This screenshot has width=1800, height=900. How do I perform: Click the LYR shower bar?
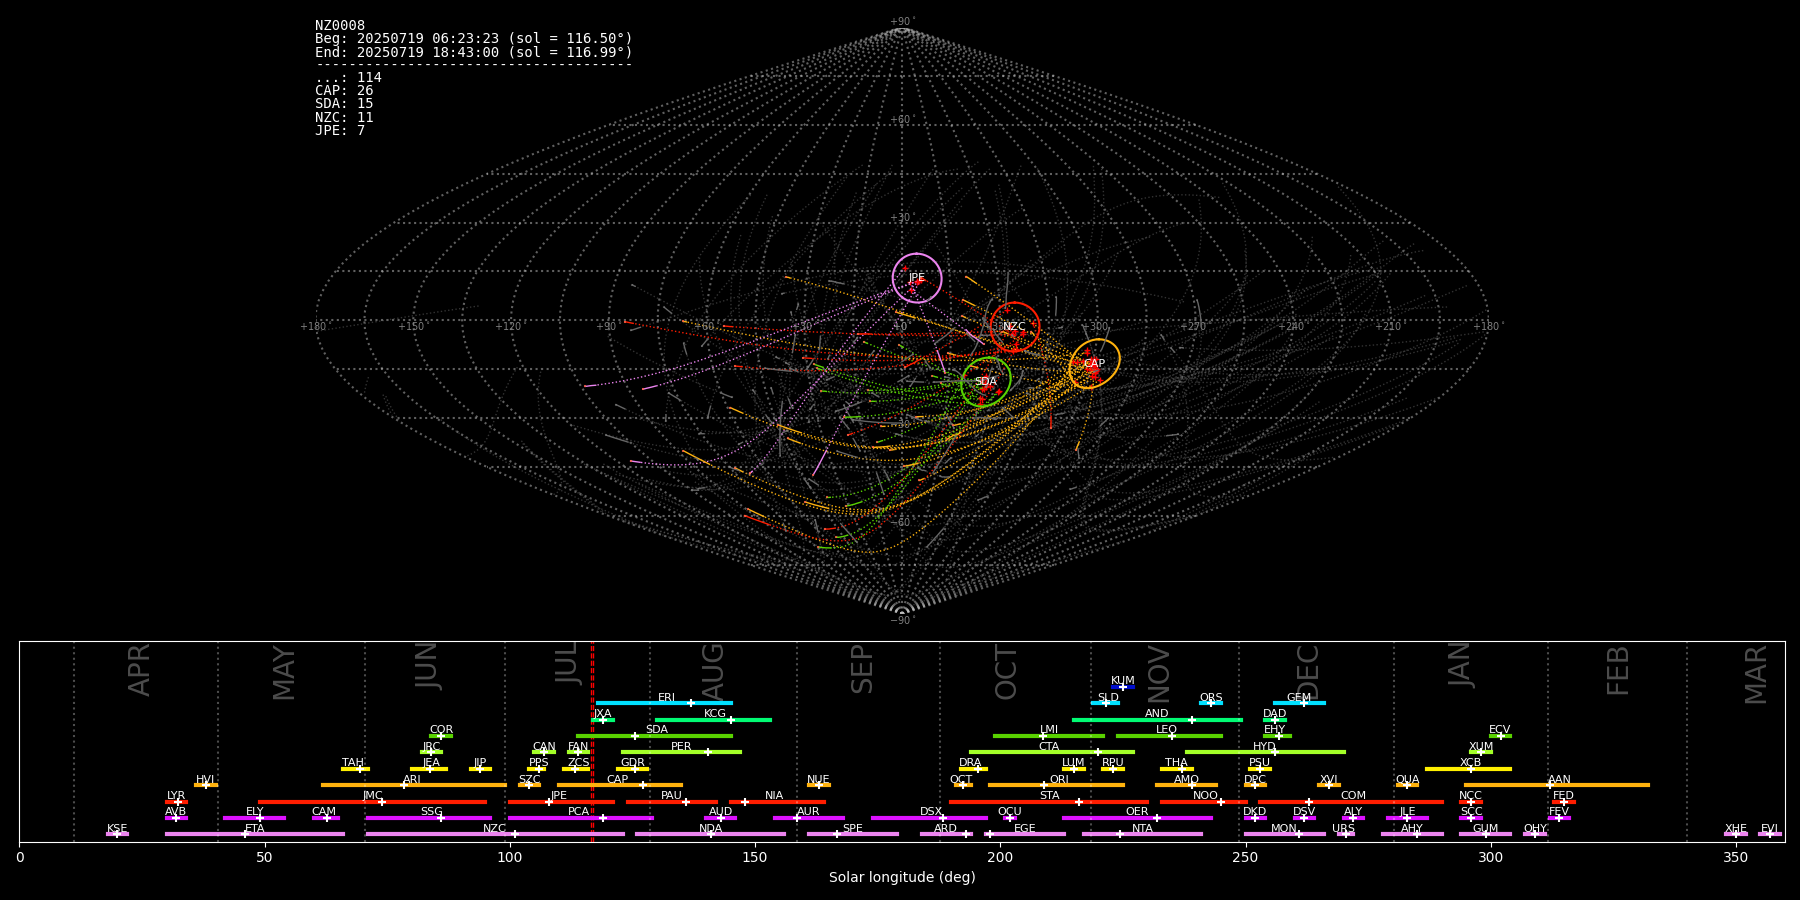pos(176,801)
